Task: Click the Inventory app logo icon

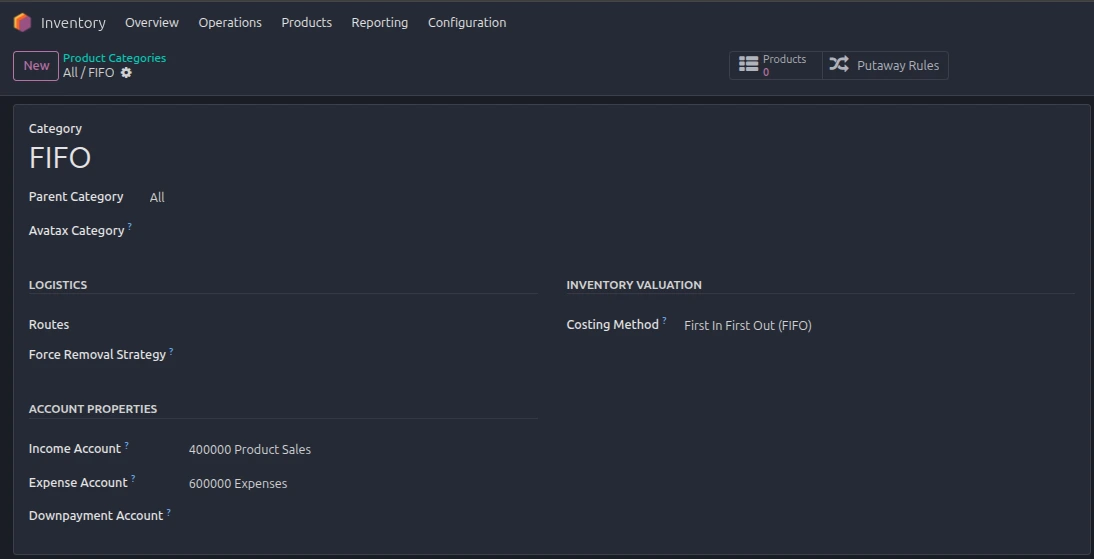Action: tap(22, 22)
